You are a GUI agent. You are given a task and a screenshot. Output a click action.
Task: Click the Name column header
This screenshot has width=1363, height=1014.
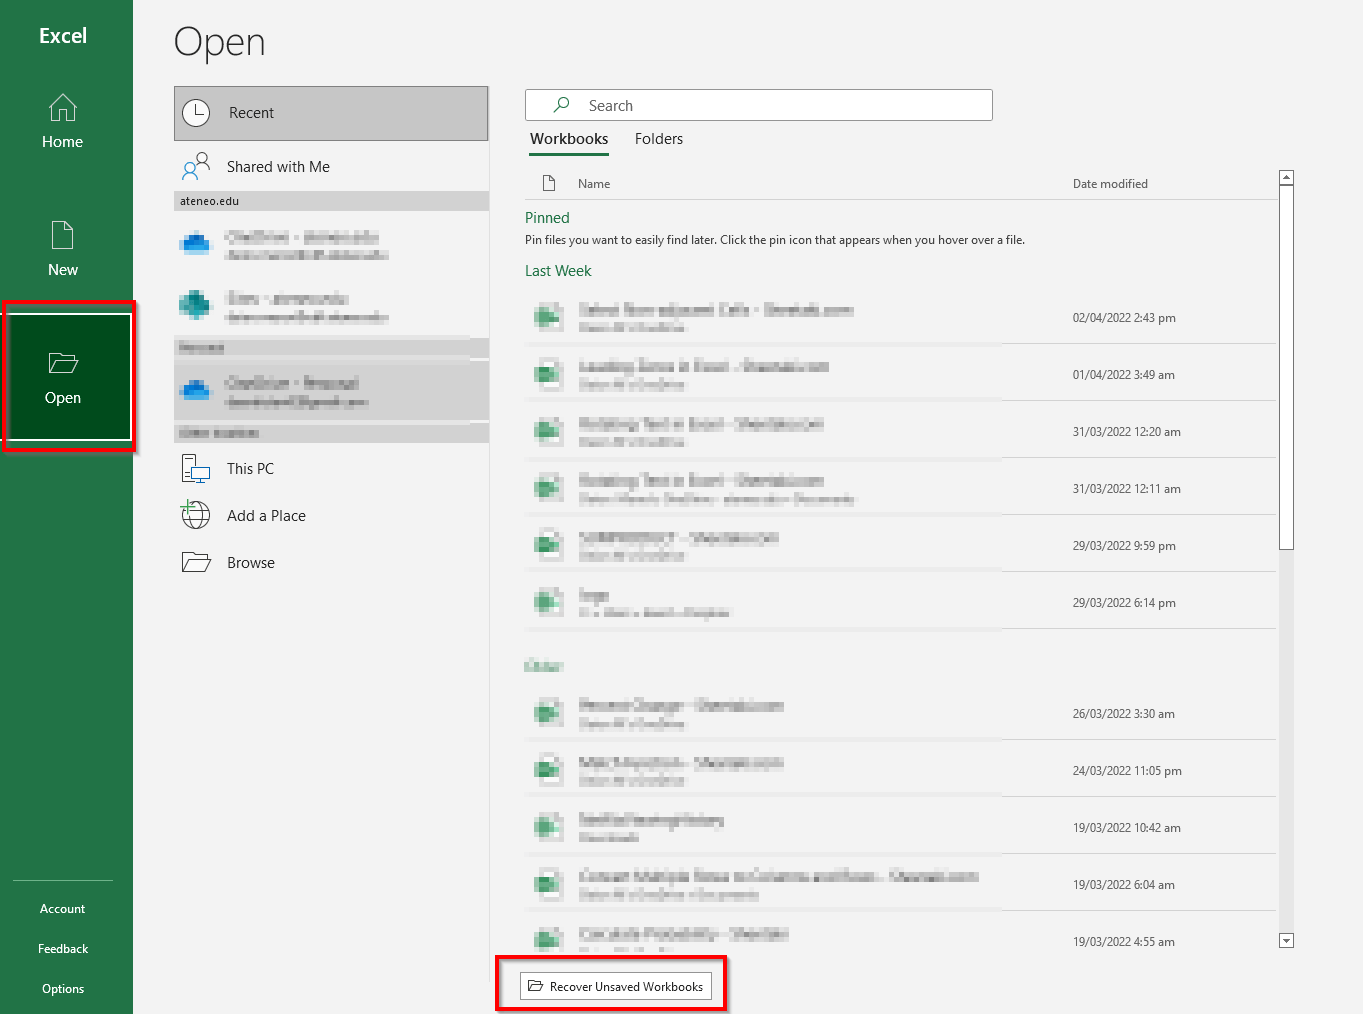tap(594, 184)
